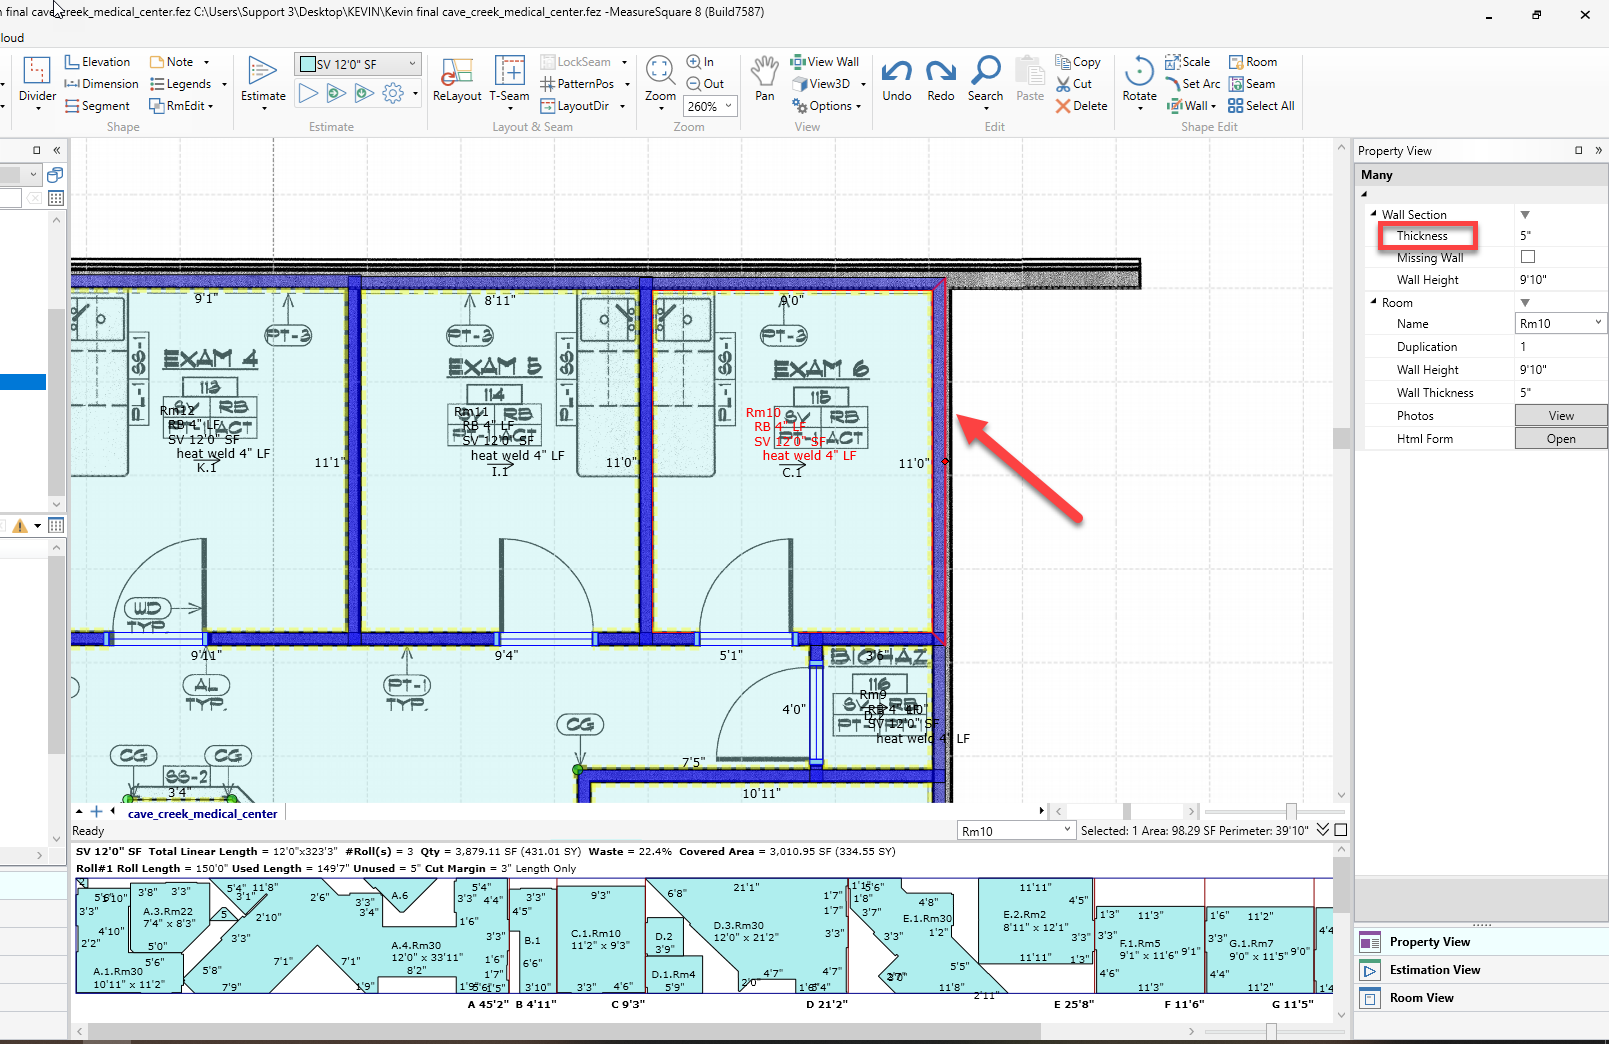Choose the Set Arc tool
Viewport: 1609px width, 1044px height.
pos(1193,84)
